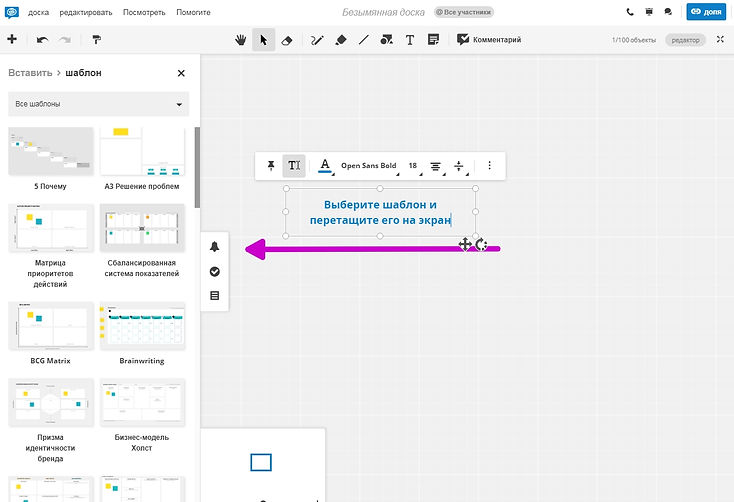Close the template panel

[181, 73]
